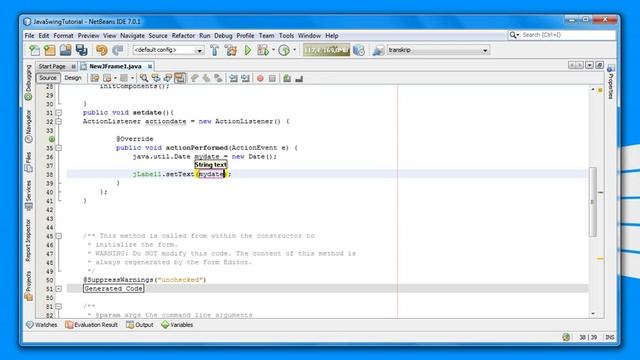The height and width of the screenshot is (360, 640).
Task: Click the Undo arrow icon
Action: pos(102,50)
